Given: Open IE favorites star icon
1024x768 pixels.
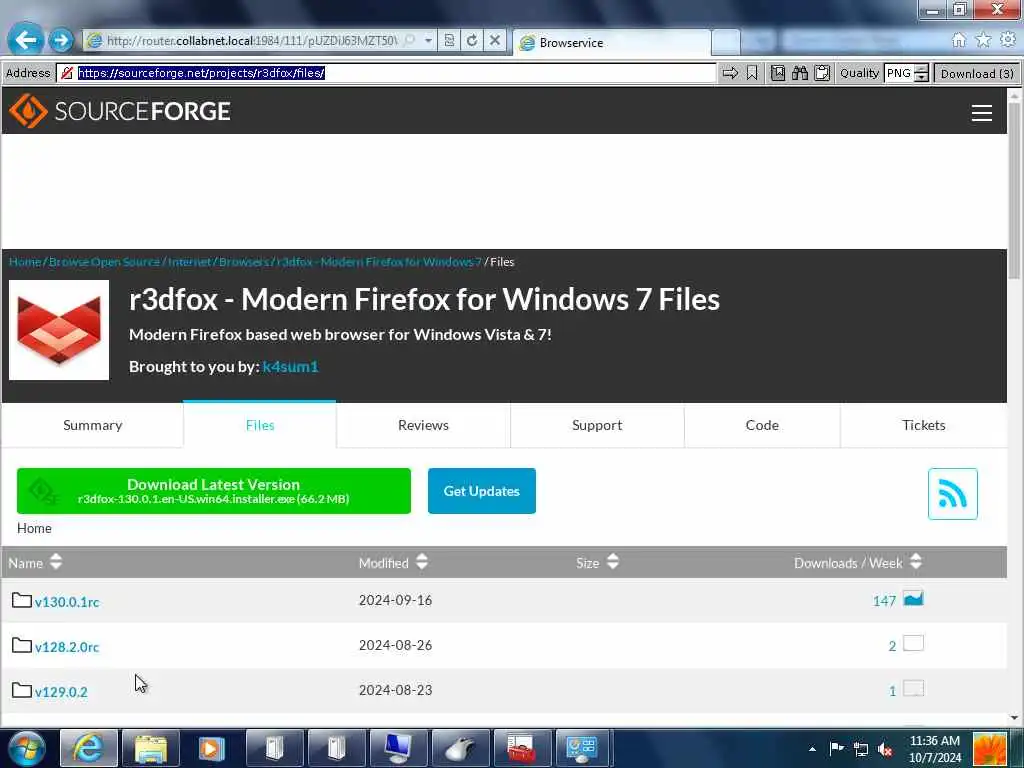Looking at the screenshot, I should pos(983,40).
